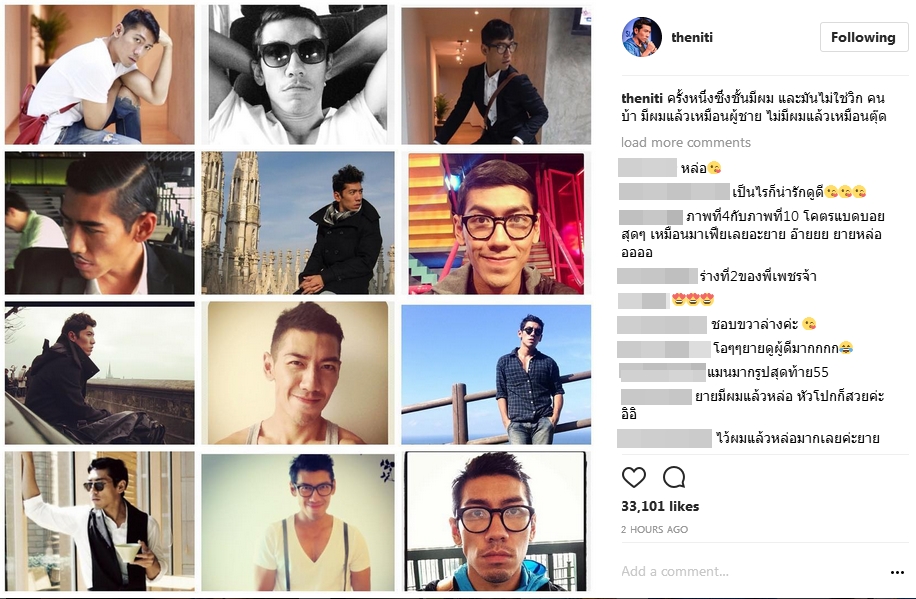Image resolution: width=916 pixels, height=599 pixels.
Task: Like the post with the heart icon
Action: pos(634,477)
